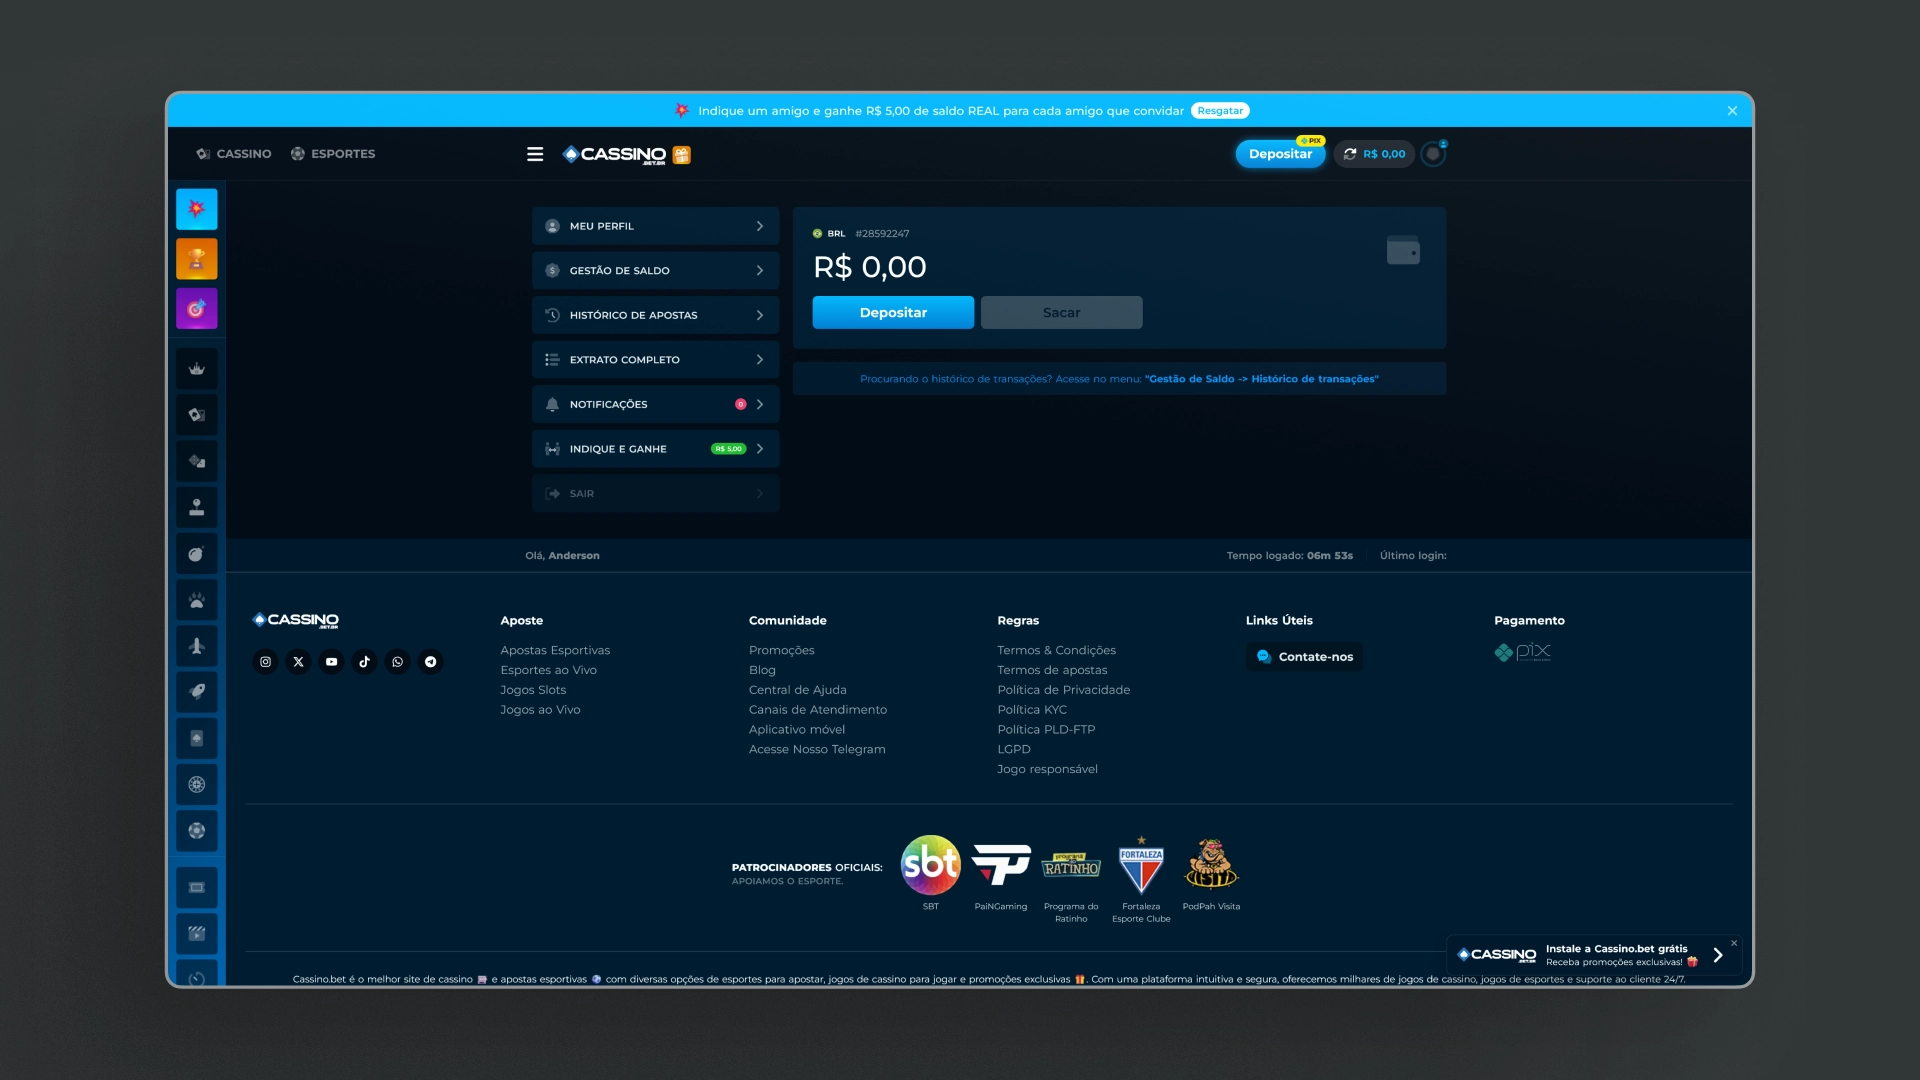Expand the Indique e Ganhe row
This screenshot has width=1920, height=1080.
click(x=655, y=449)
